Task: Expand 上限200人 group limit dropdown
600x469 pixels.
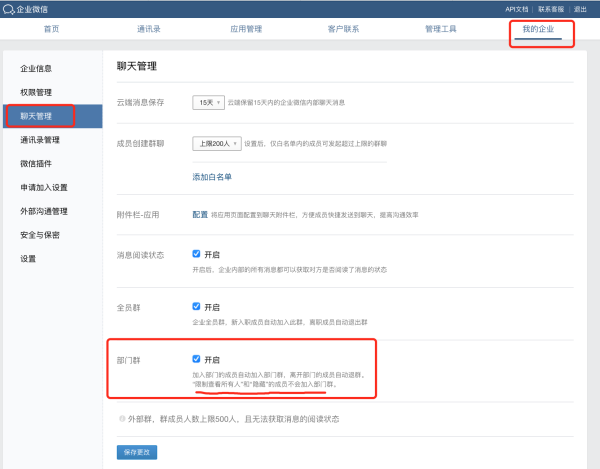Action: pos(216,143)
